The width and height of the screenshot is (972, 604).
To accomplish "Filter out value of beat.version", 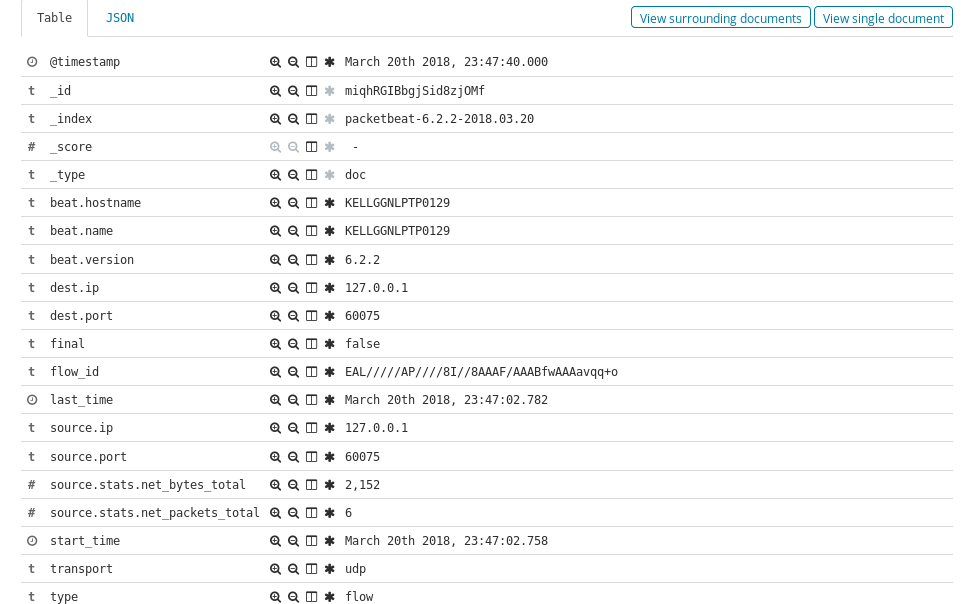I will [293, 260].
